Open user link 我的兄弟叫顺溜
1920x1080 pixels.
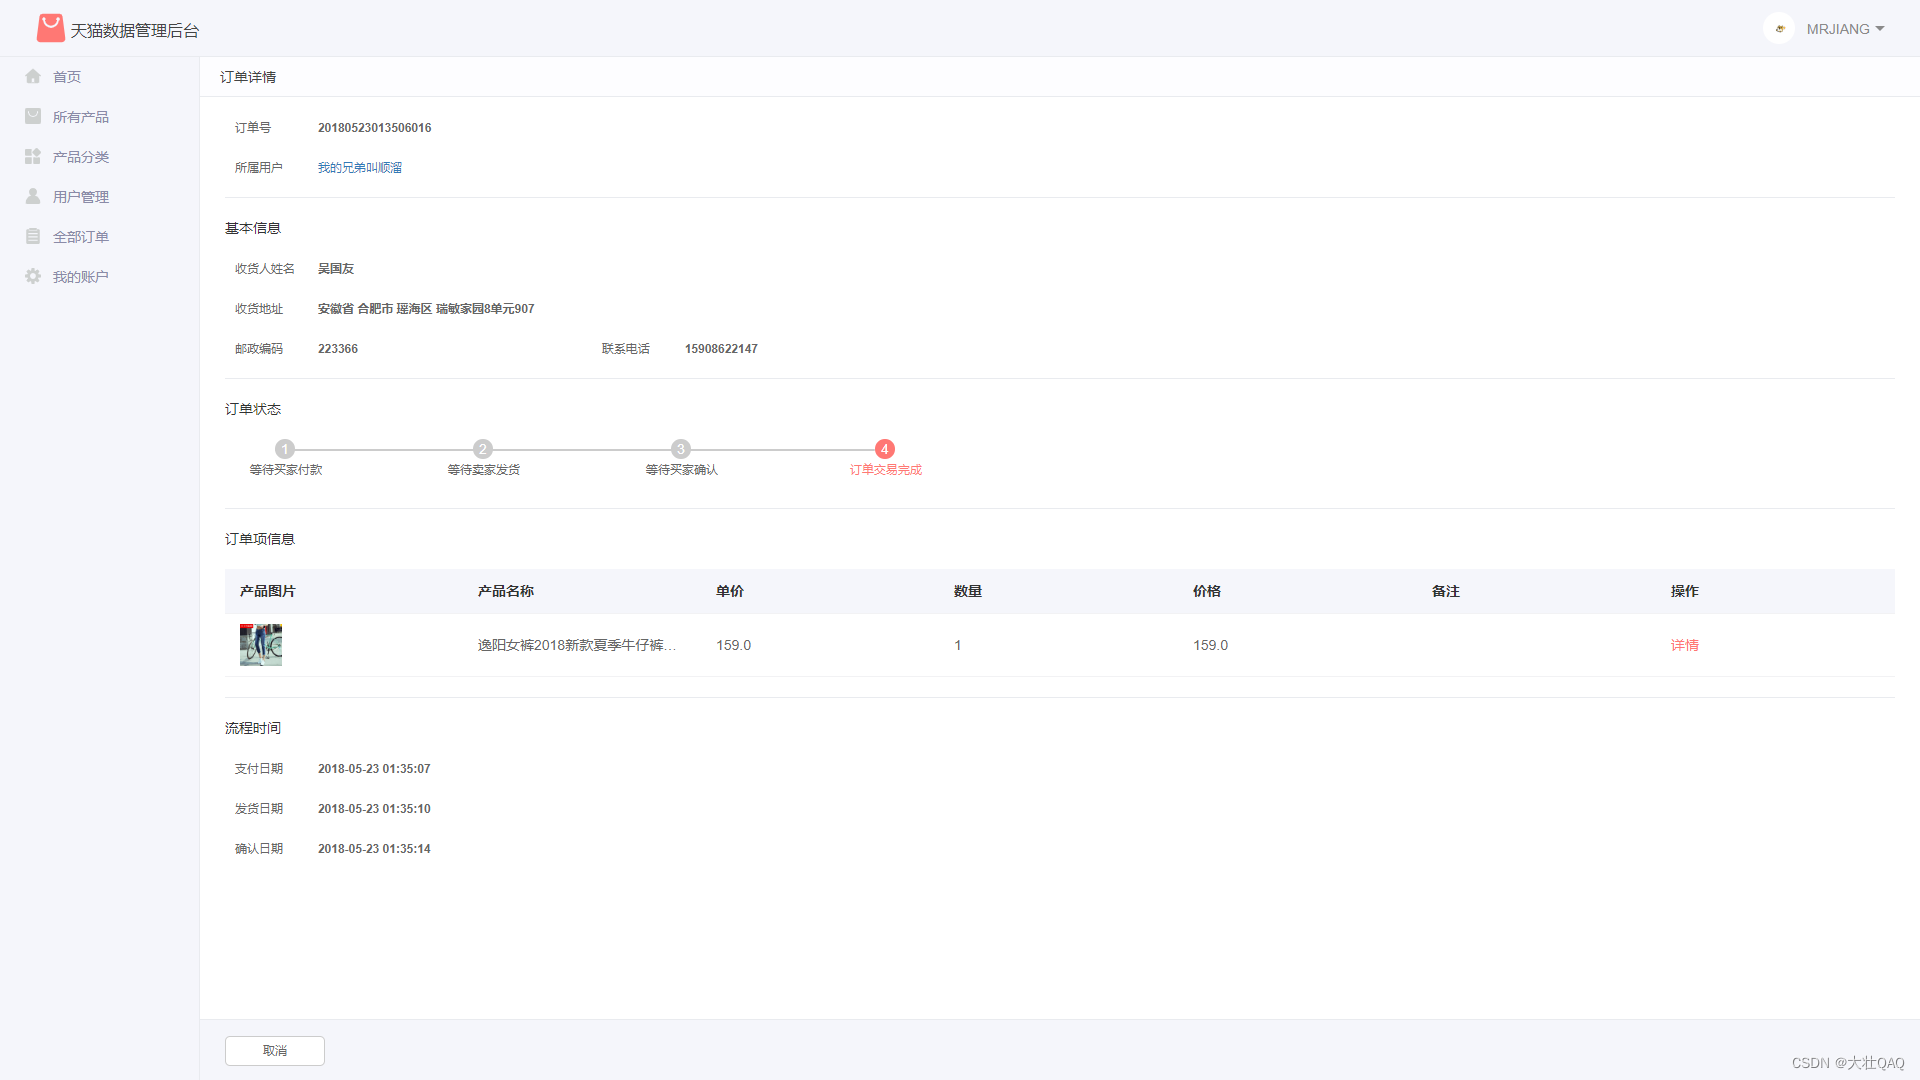pyautogui.click(x=360, y=168)
